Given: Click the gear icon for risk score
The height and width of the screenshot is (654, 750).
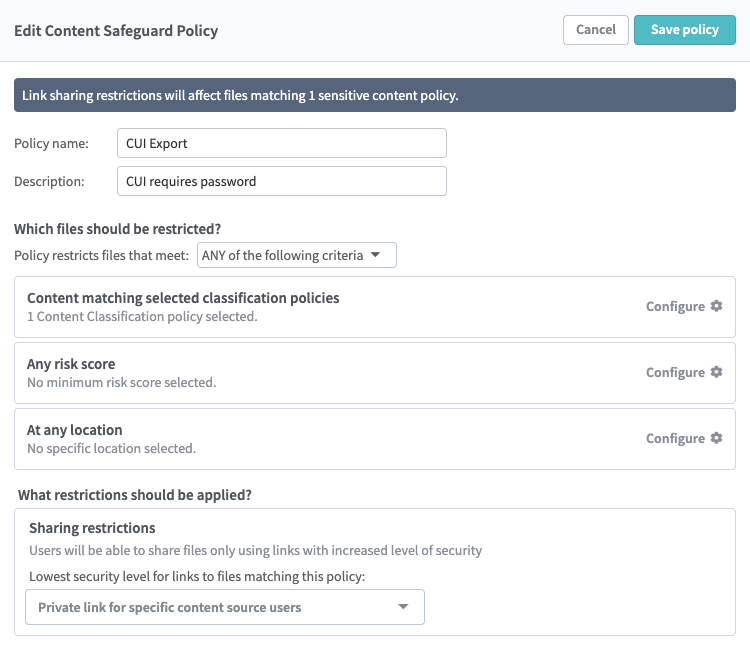Looking at the screenshot, I should pyautogui.click(x=716, y=372).
